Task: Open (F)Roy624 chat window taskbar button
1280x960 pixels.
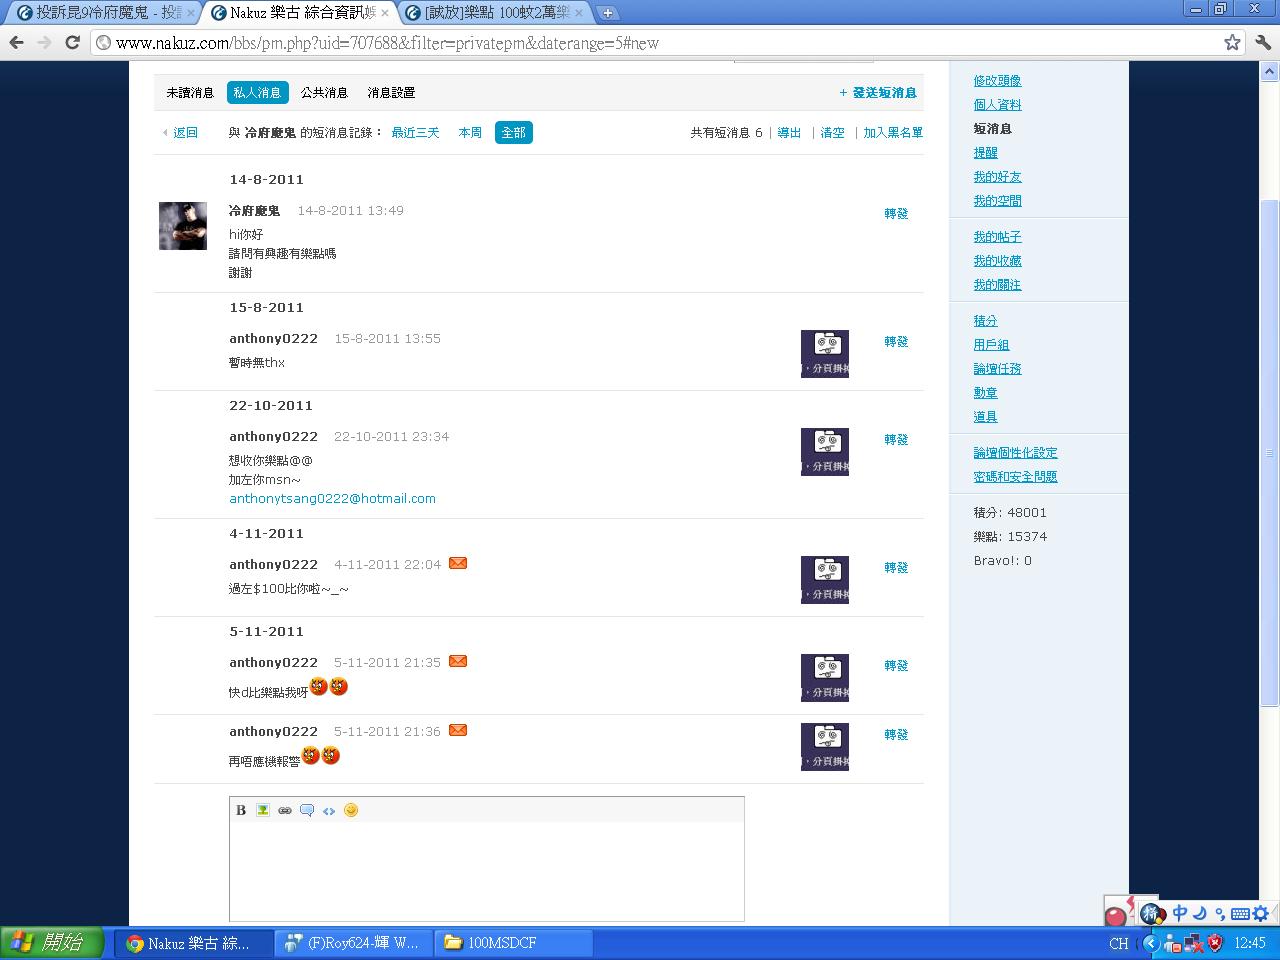Action: click(x=354, y=942)
